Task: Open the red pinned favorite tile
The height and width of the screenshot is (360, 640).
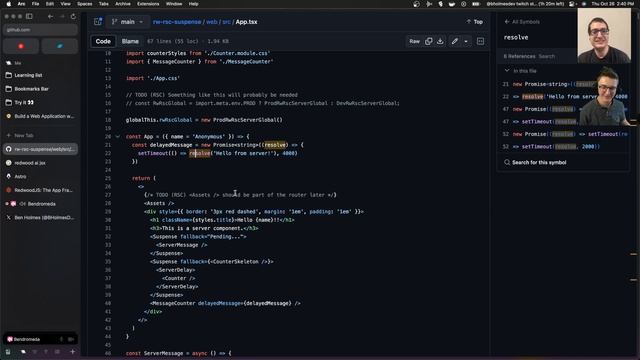Action: point(21,46)
